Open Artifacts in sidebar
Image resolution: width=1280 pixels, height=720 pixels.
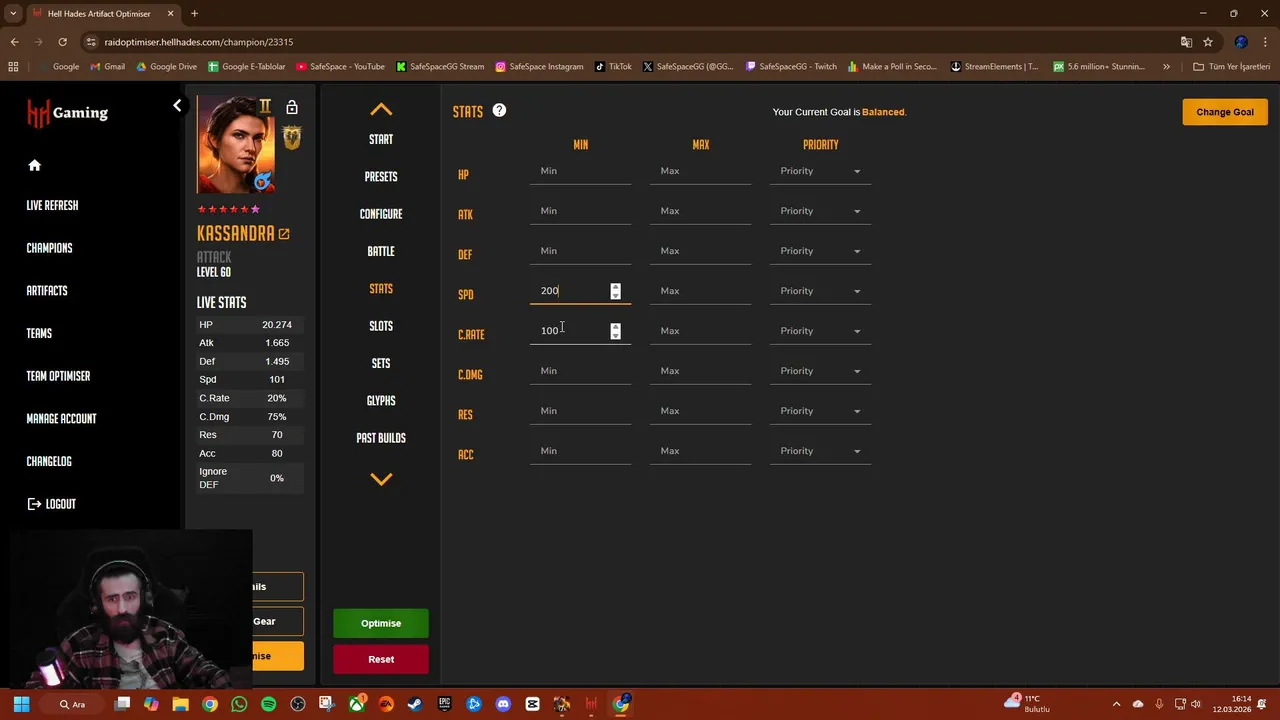[x=47, y=291]
